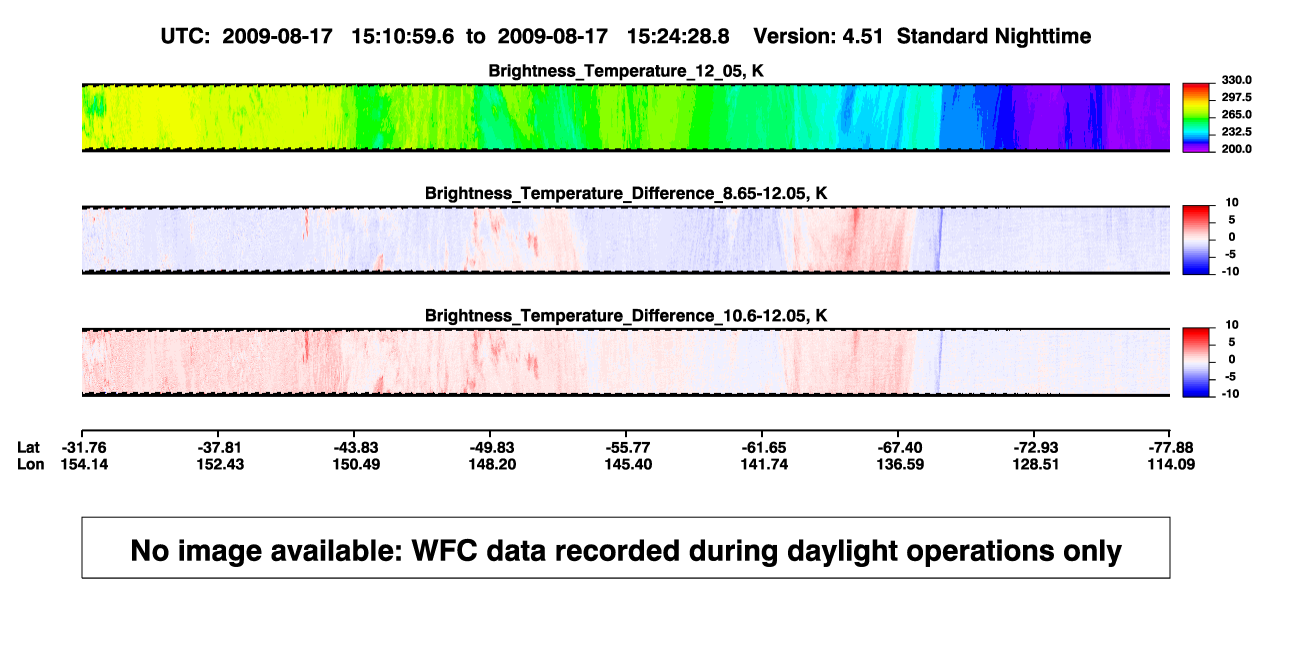Click latitude value -49.83

(490, 447)
